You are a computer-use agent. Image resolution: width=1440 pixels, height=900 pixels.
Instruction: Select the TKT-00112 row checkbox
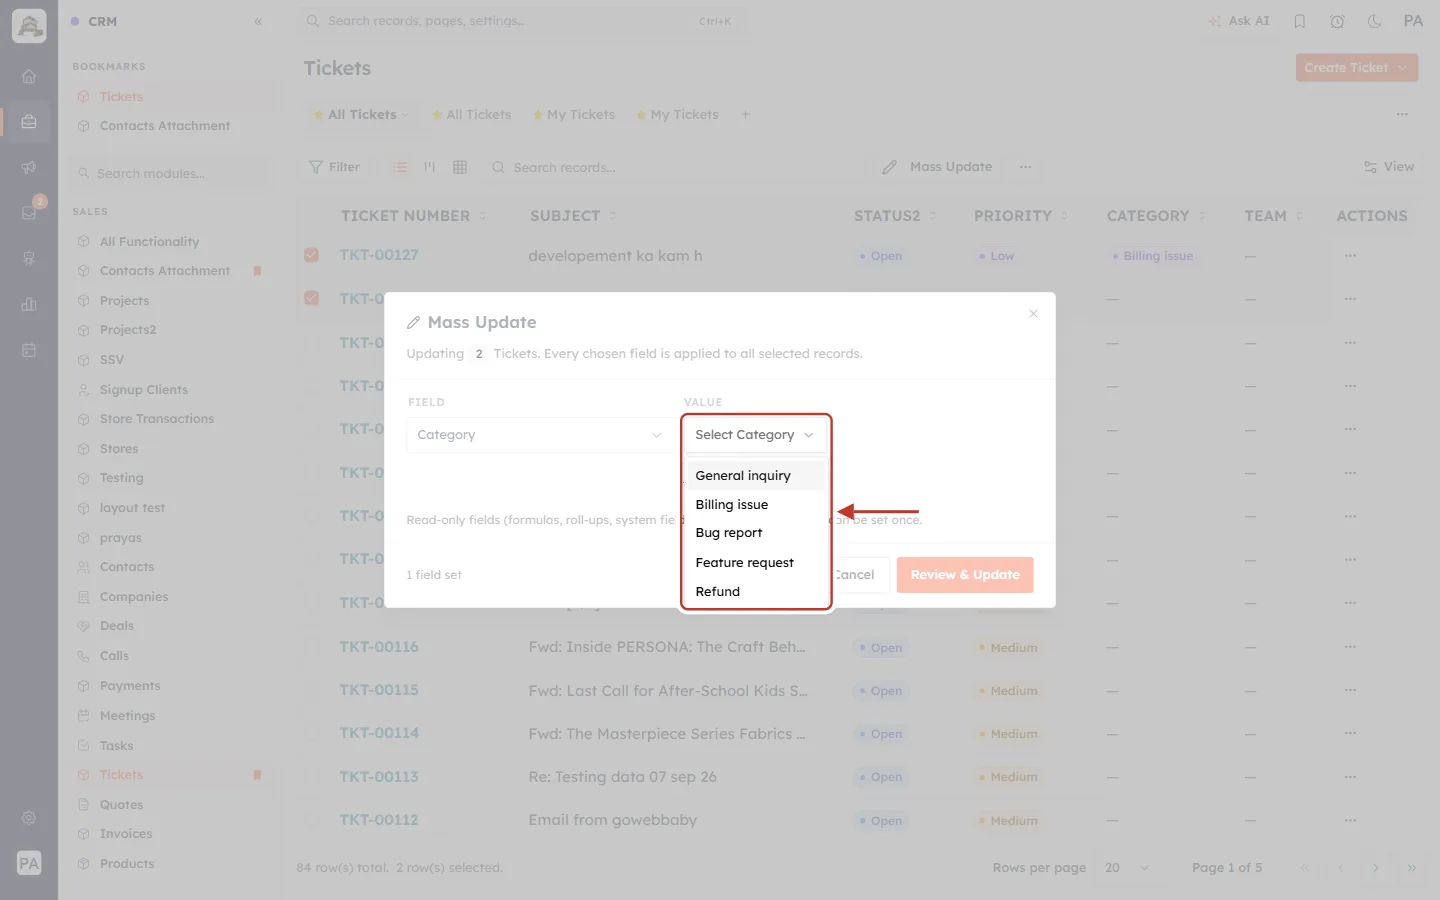(312, 820)
